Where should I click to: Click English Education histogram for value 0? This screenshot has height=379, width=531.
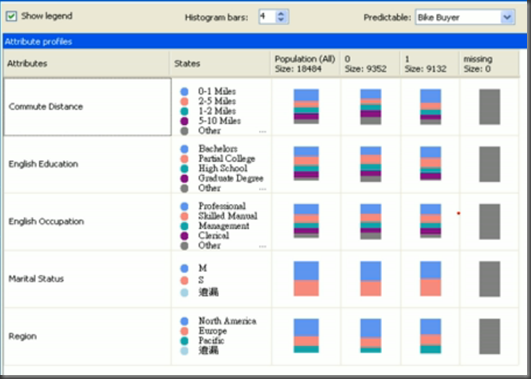(370, 164)
